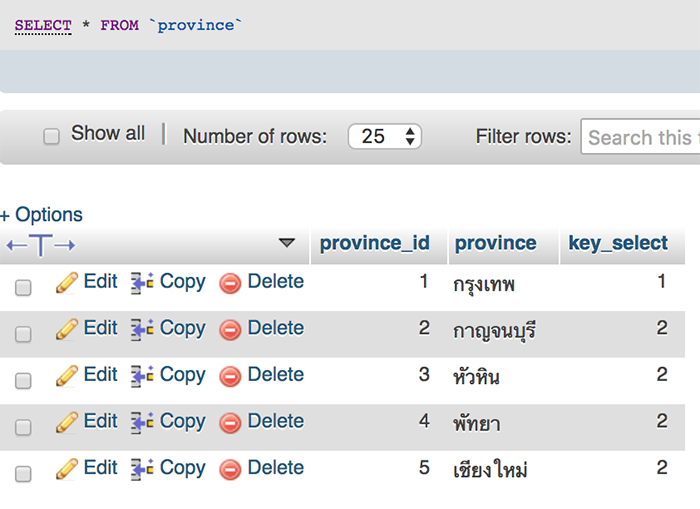The height and width of the screenshot is (509, 700).
Task: Click the province cell เชียงใหม่
Action: point(490,469)
